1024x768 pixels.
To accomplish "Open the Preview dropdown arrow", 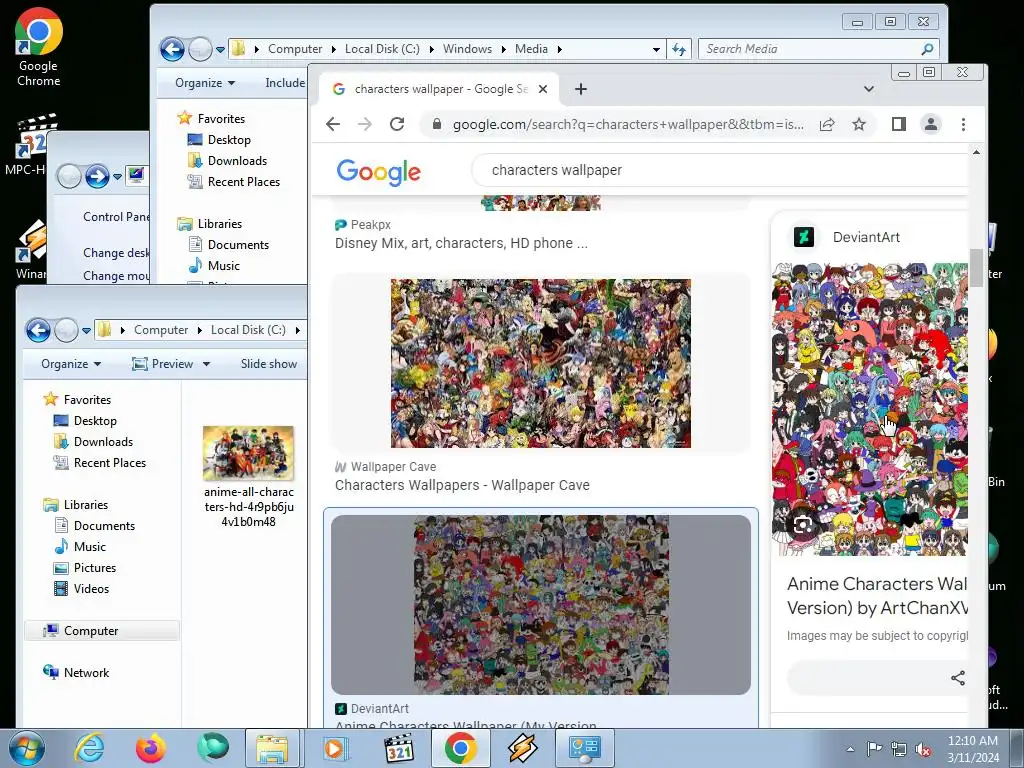I will point(206,364).
